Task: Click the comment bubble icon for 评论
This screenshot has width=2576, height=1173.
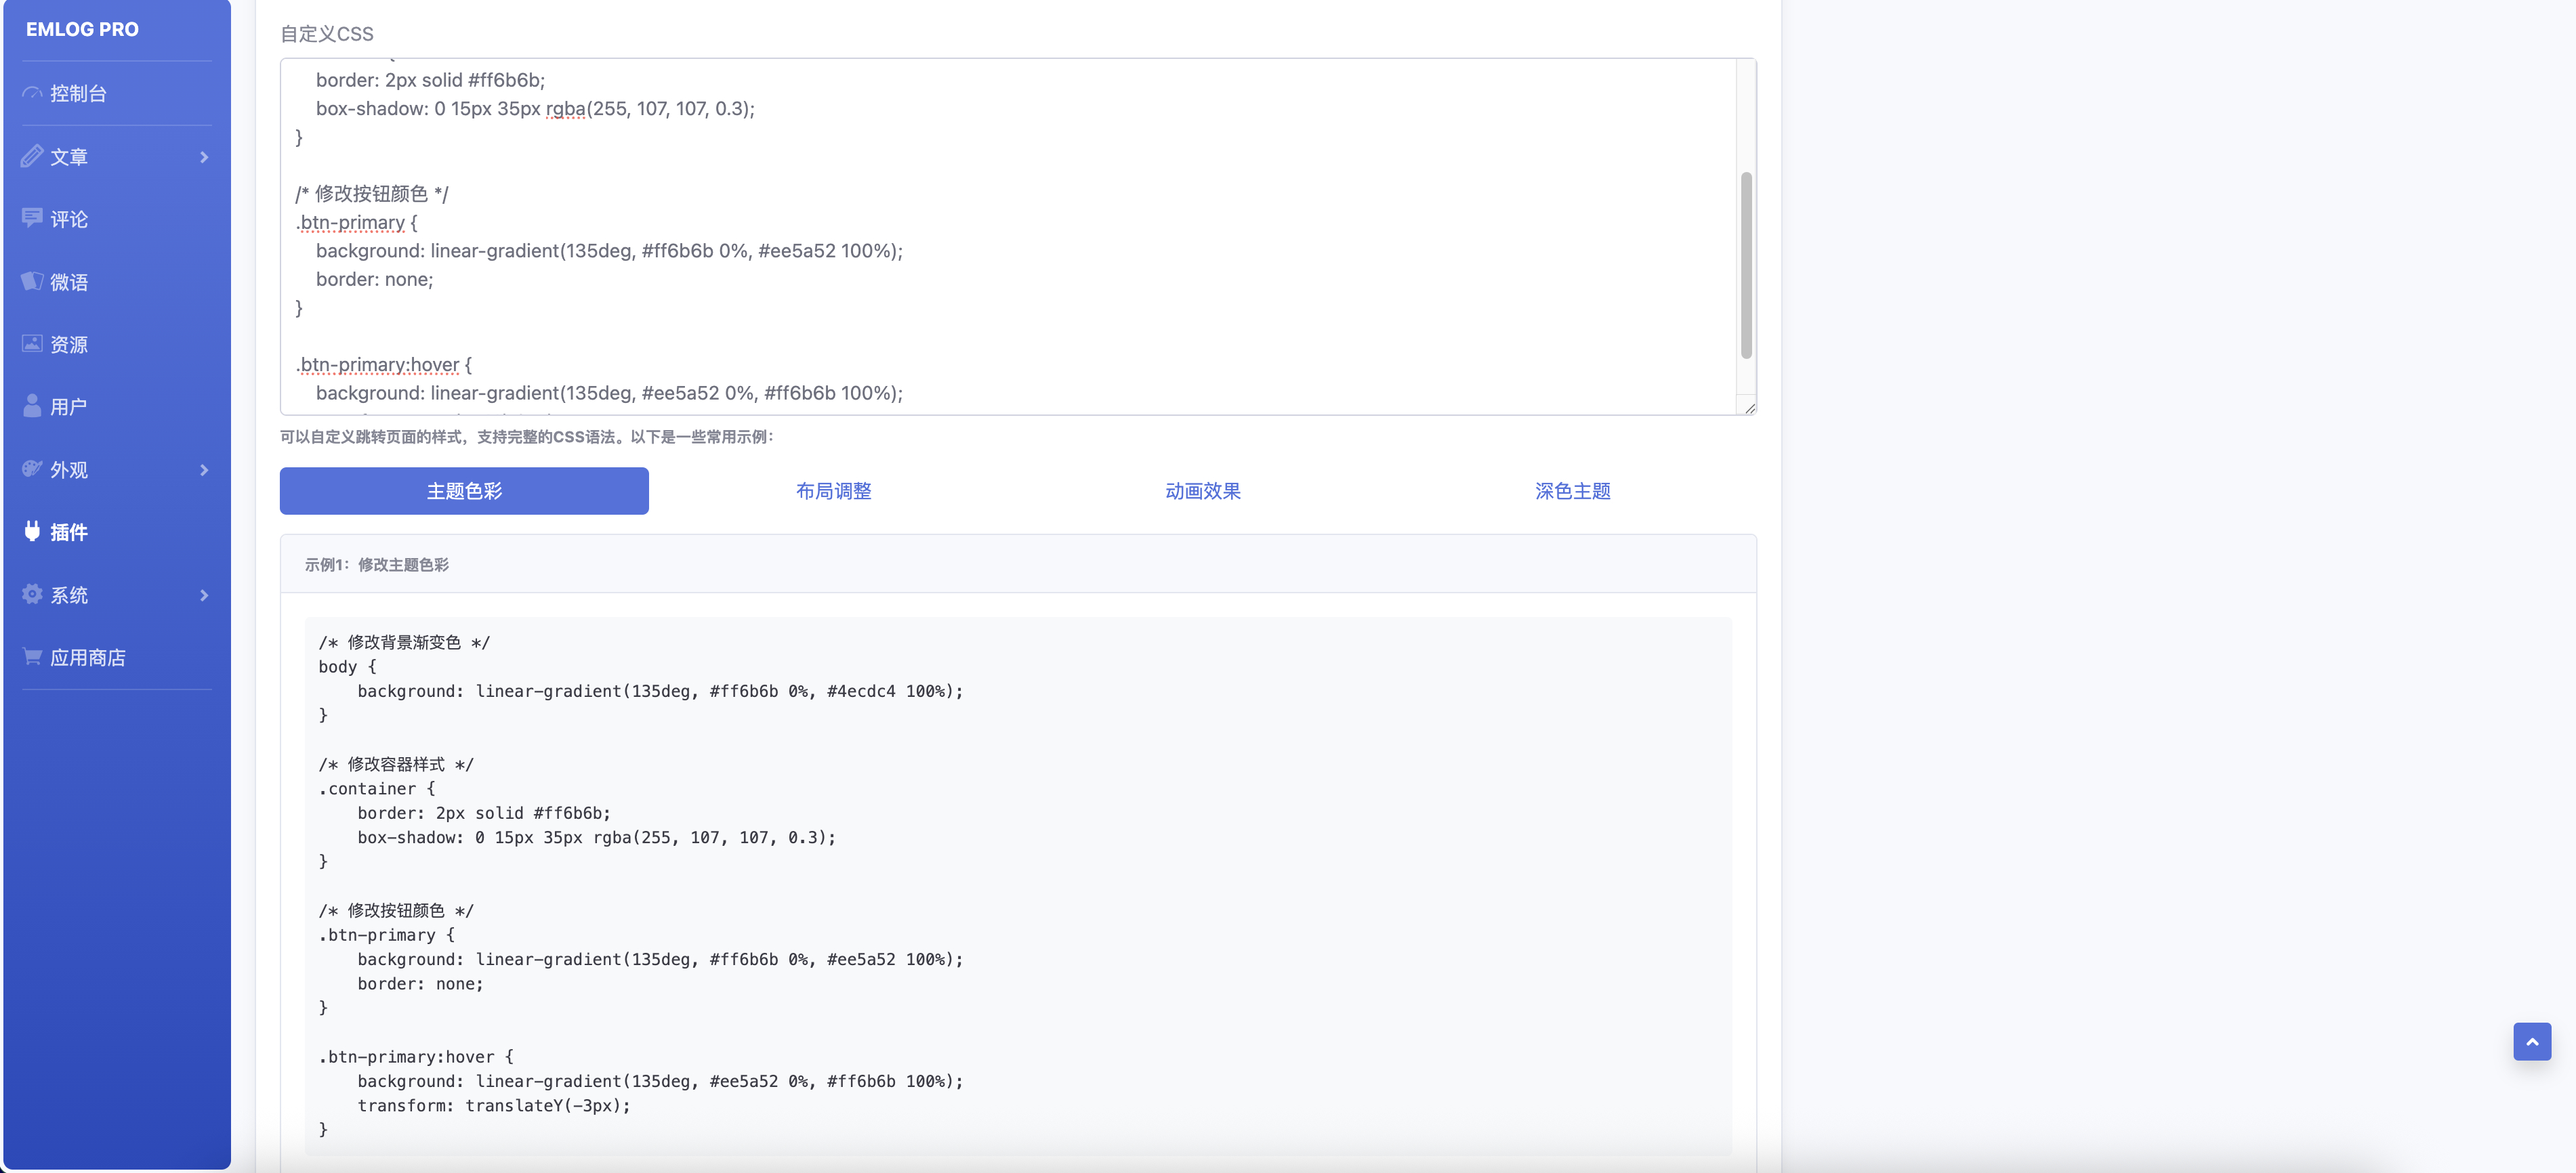Action: pyautogui.click(x=32, y=218)
